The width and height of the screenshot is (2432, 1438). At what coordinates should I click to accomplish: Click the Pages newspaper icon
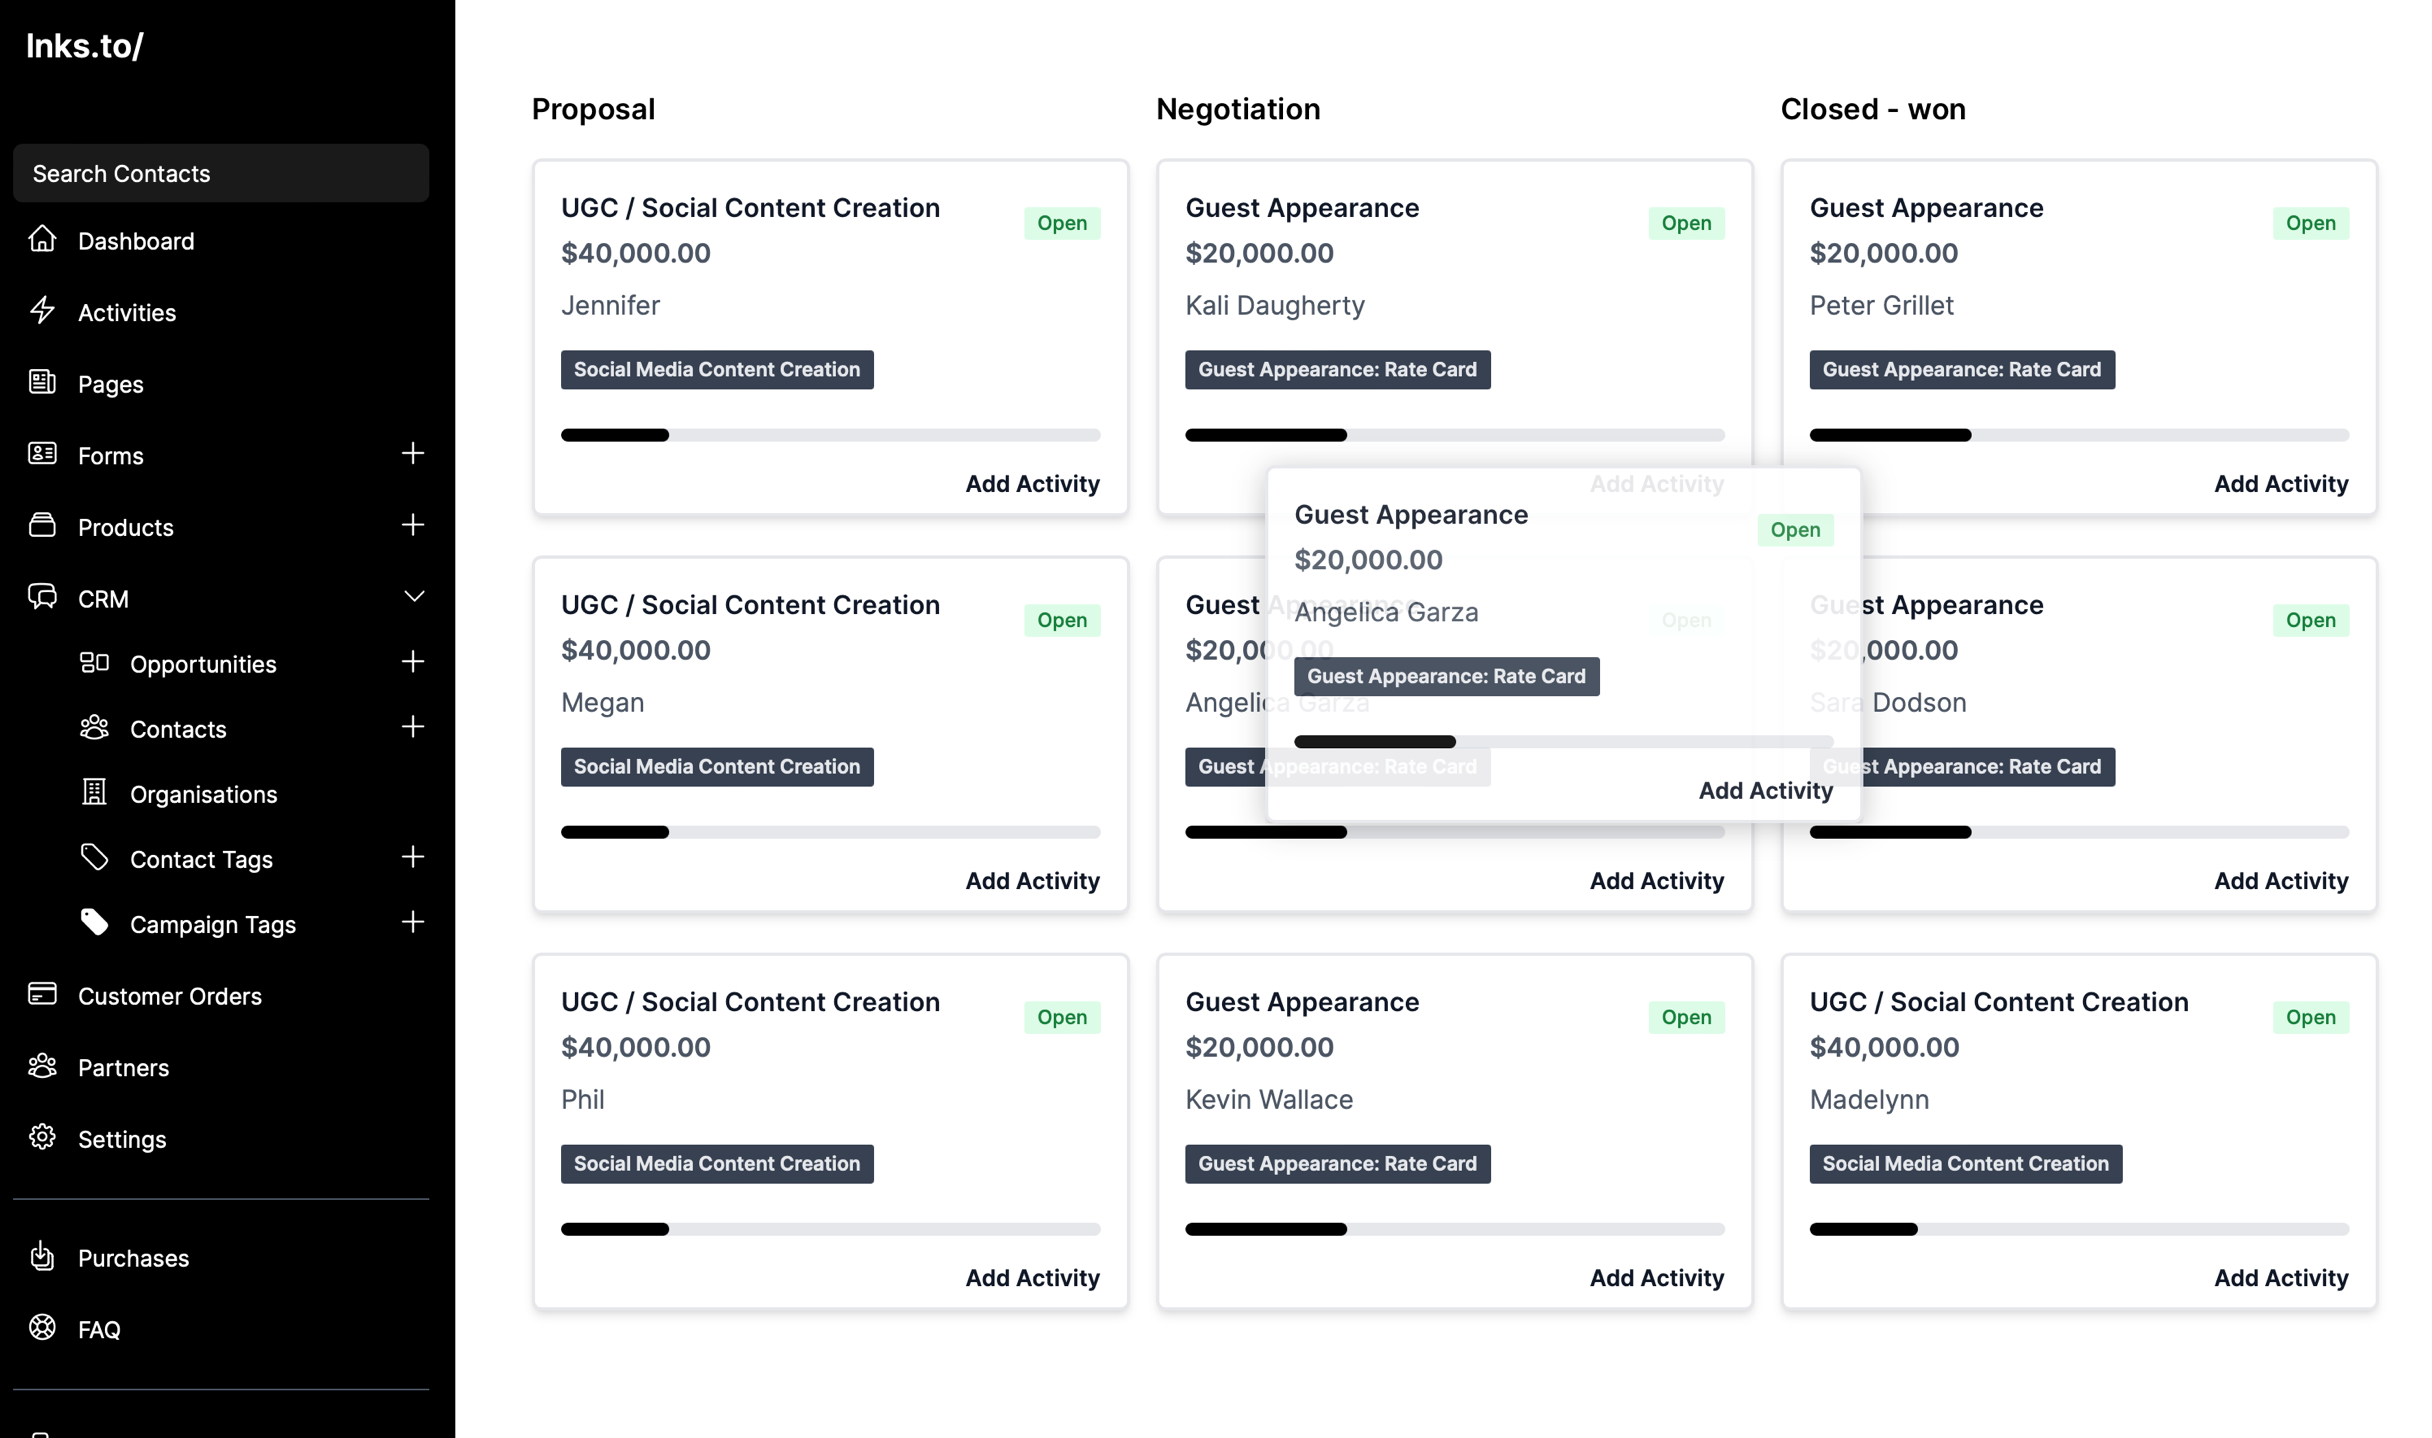[x=42, y=382]
